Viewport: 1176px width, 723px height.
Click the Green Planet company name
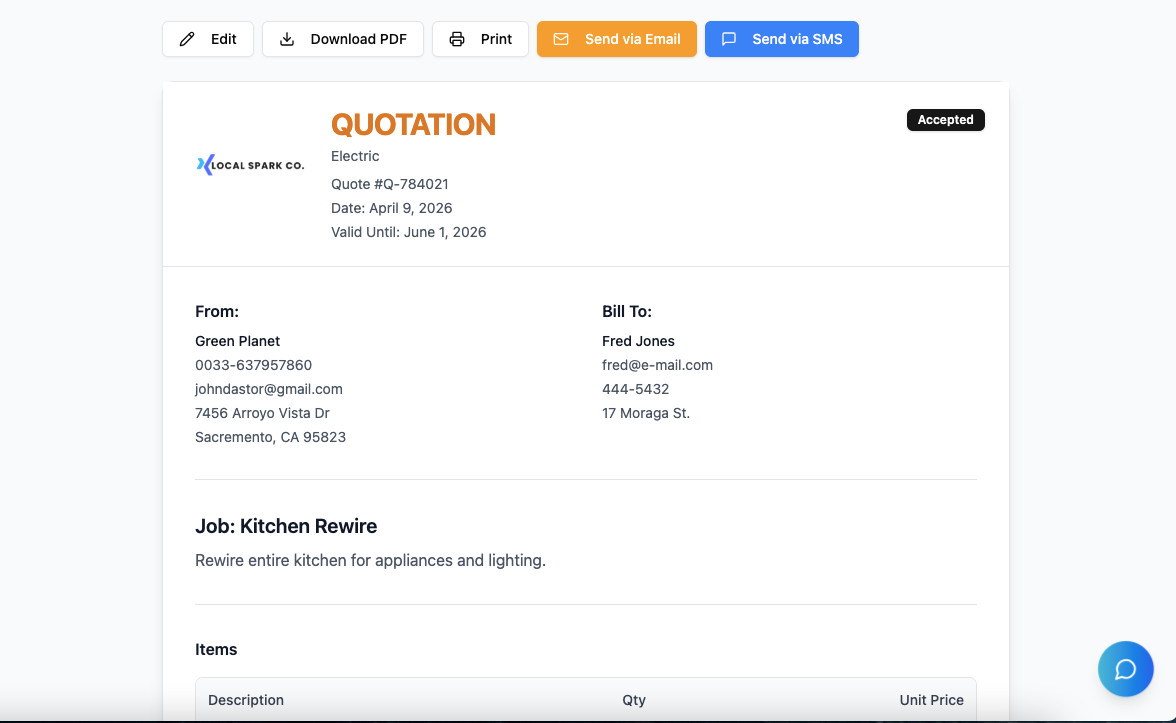point(237,341)
